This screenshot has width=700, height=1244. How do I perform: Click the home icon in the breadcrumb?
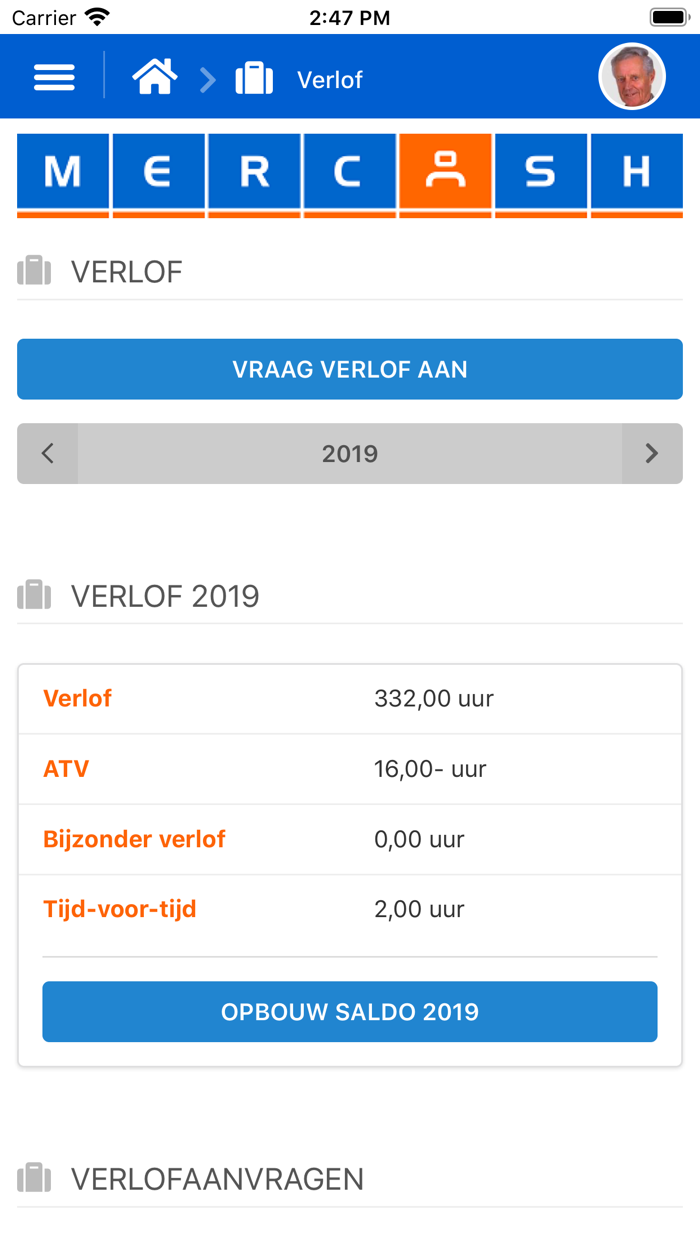point(153,76)
